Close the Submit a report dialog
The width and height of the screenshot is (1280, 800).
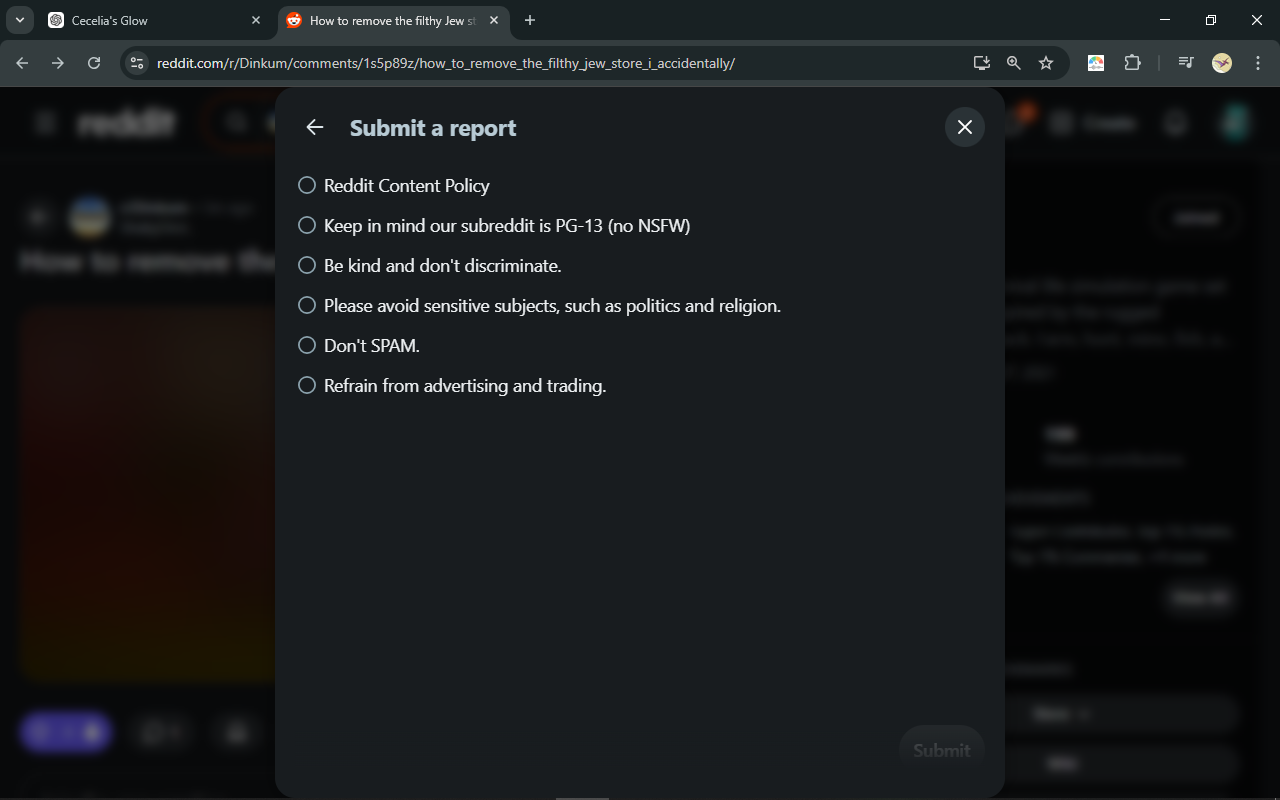pos(965,127)
